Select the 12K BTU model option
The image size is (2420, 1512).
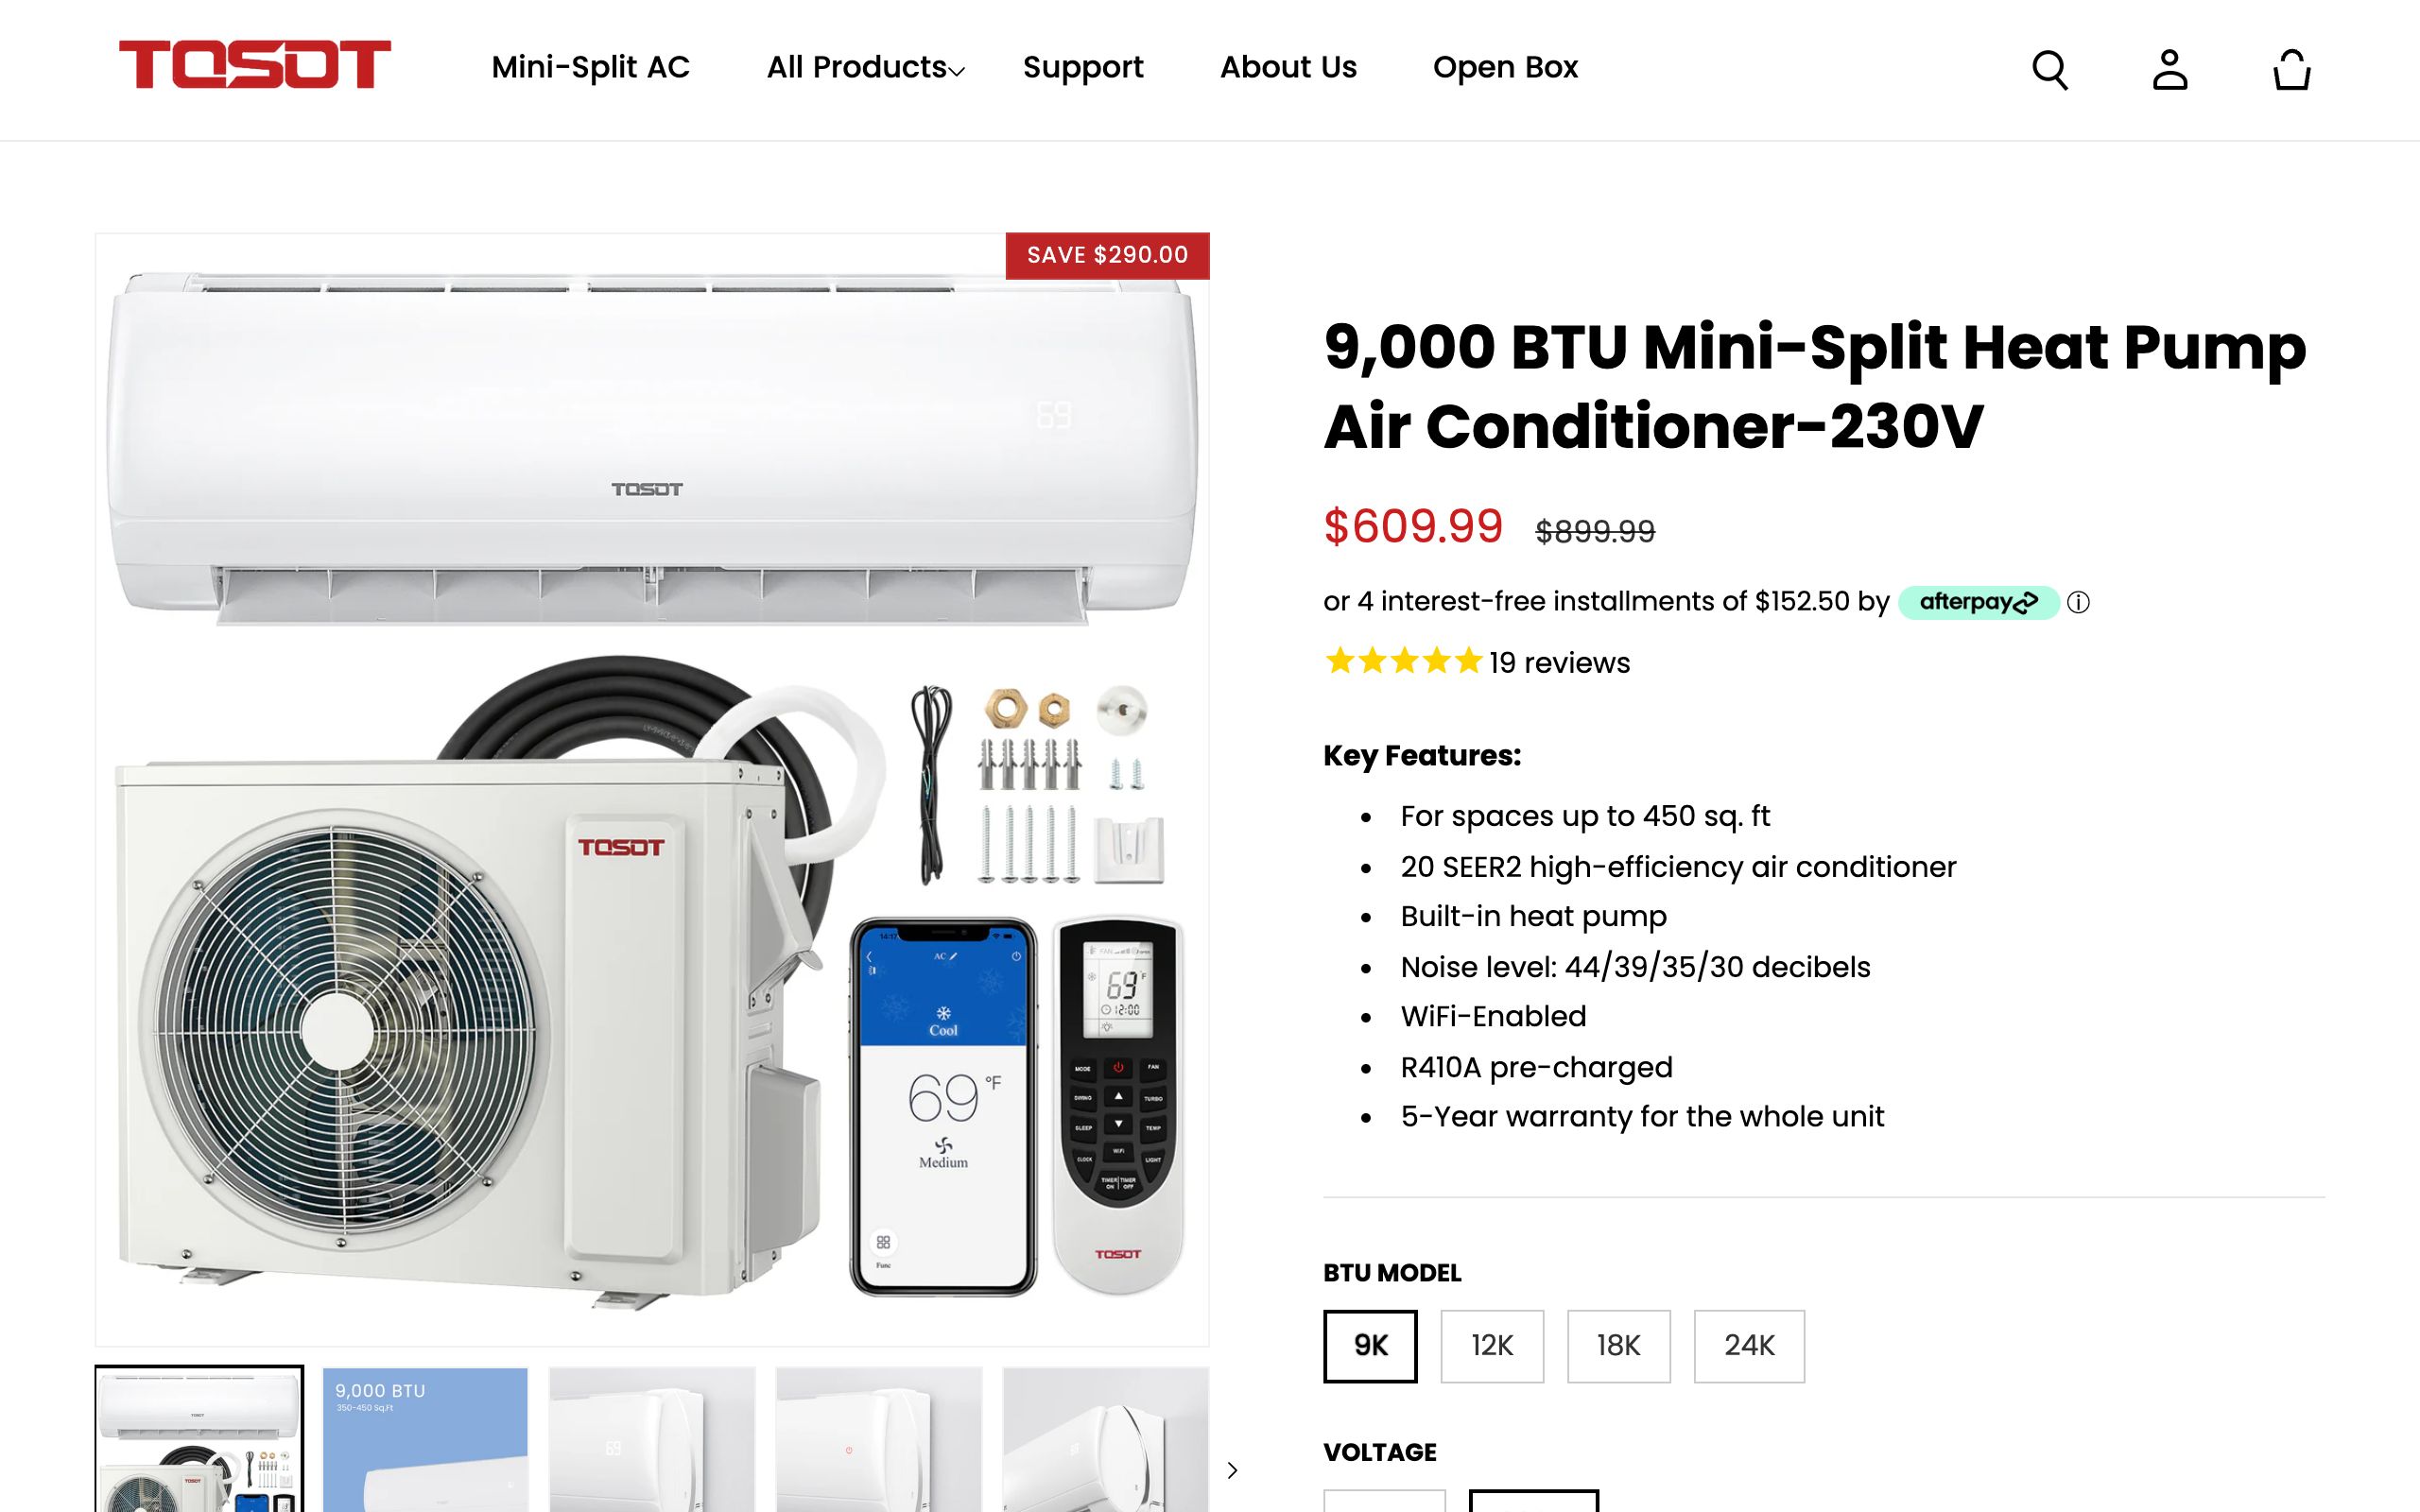point(1492,1346)
